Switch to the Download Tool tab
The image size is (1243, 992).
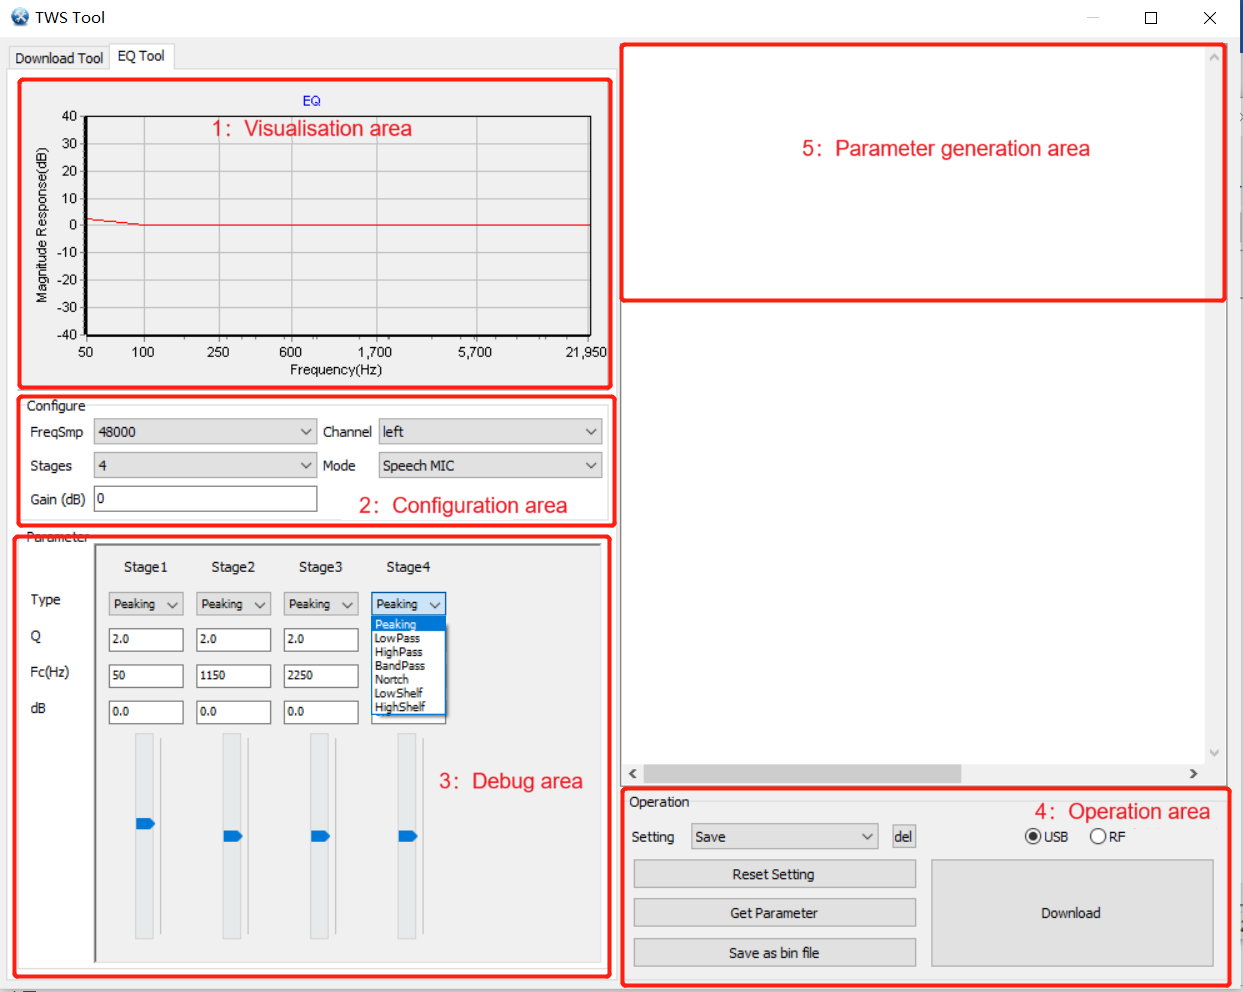coord(59,58)
